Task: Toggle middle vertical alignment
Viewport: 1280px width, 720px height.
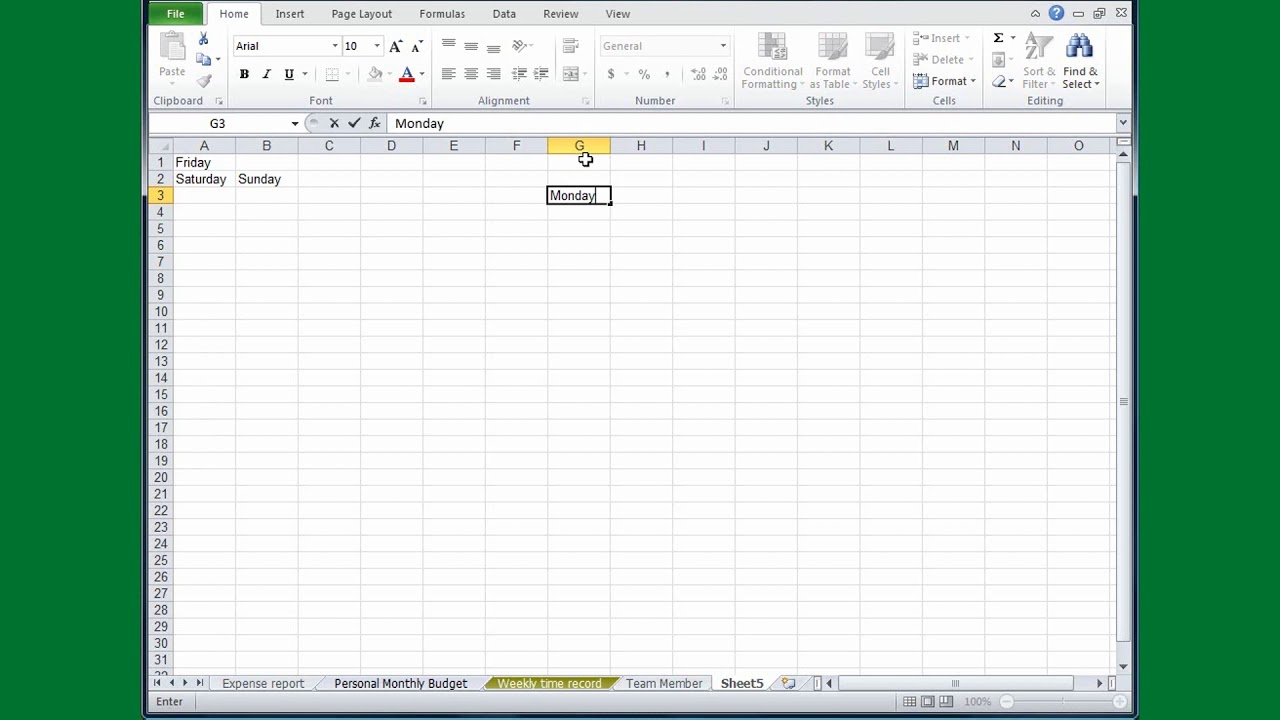Action: pos(471,46)
